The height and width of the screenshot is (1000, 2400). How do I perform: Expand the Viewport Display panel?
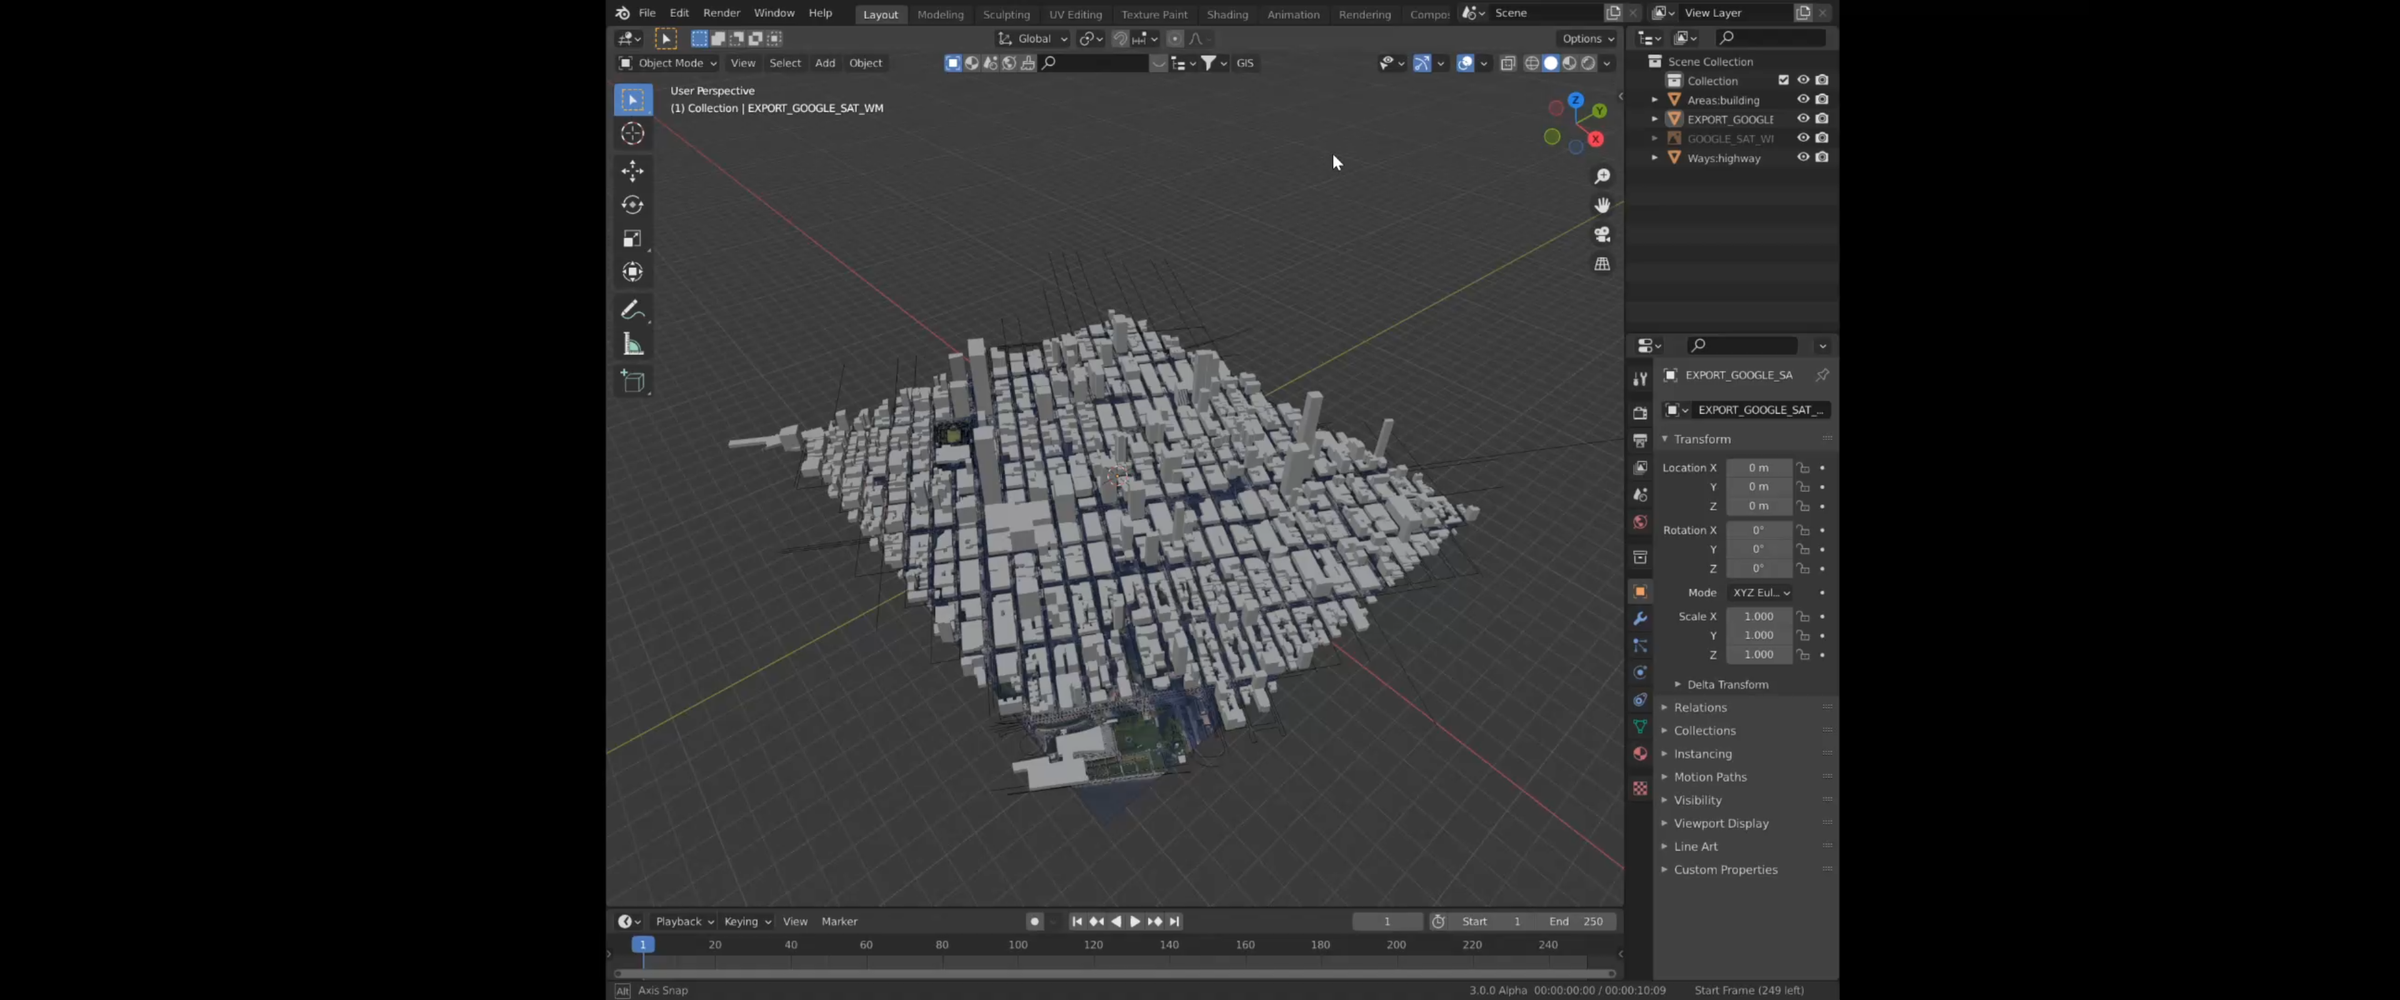tap(1721, 823)
